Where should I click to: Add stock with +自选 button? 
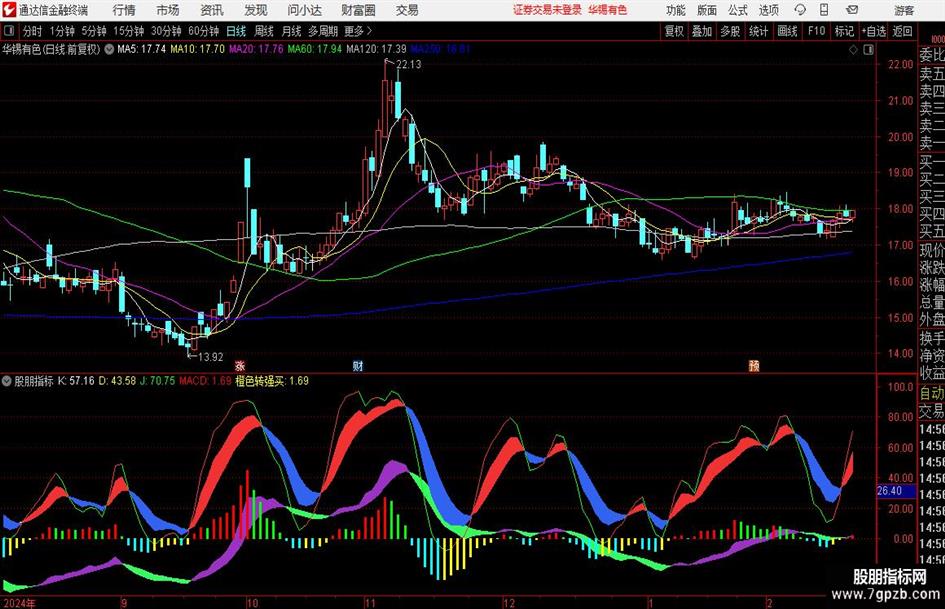click(873, 31)
